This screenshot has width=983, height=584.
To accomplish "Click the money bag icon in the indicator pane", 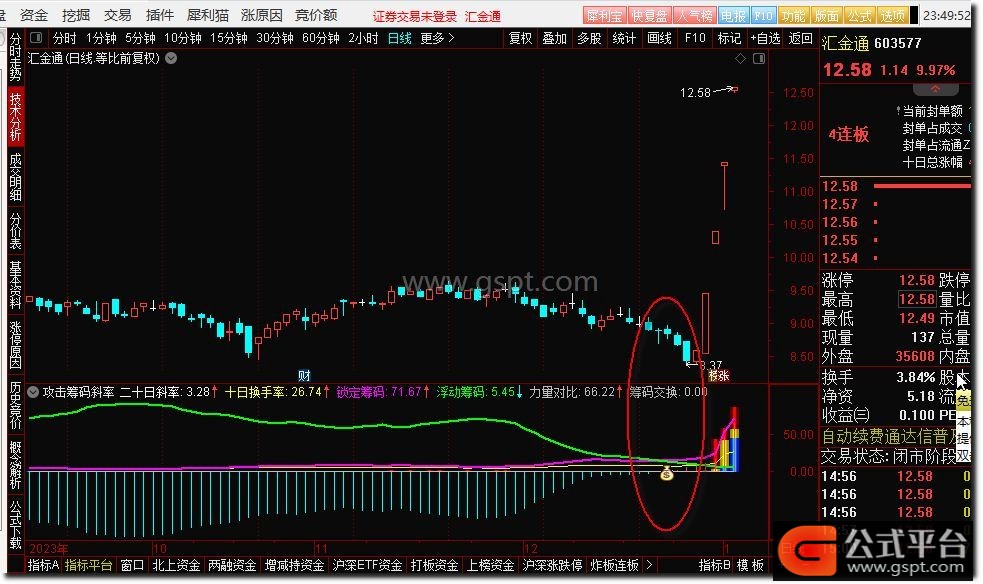I will (x=666, y=474).
